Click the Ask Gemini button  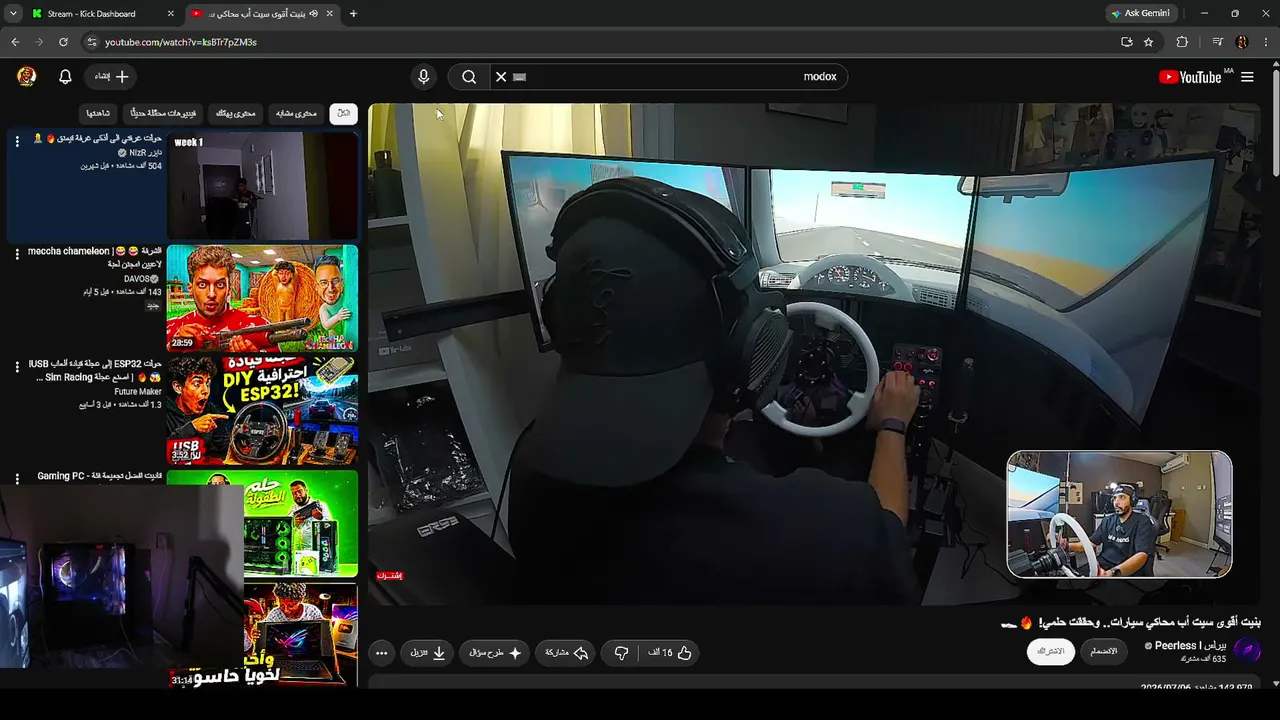pos(1140,14)
